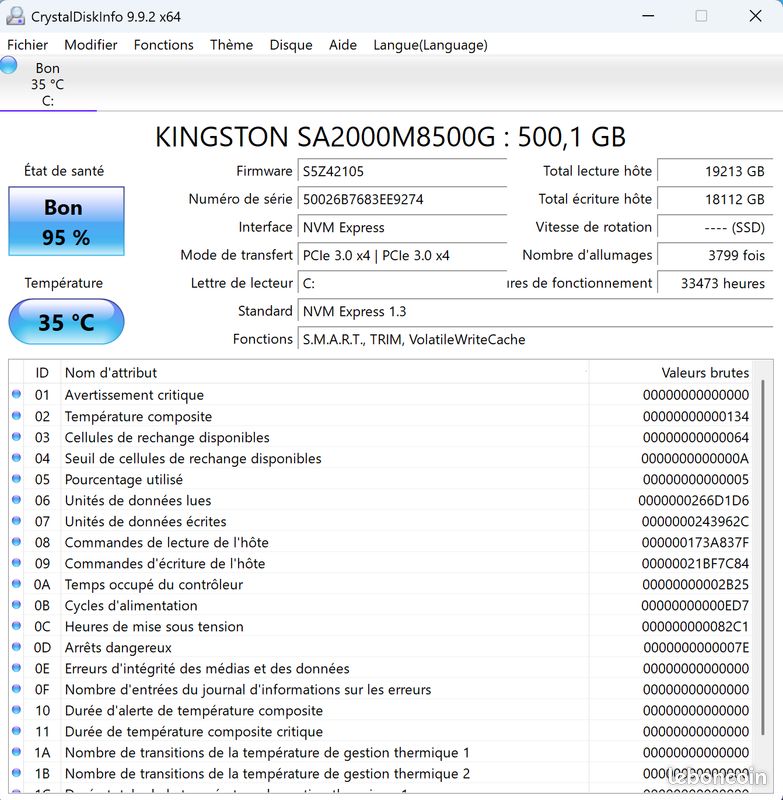The height and width of the screenshot is (800, 783).
Task: Click the Standard field NVM Express 1.3
Action: click(x=536, y=312)
